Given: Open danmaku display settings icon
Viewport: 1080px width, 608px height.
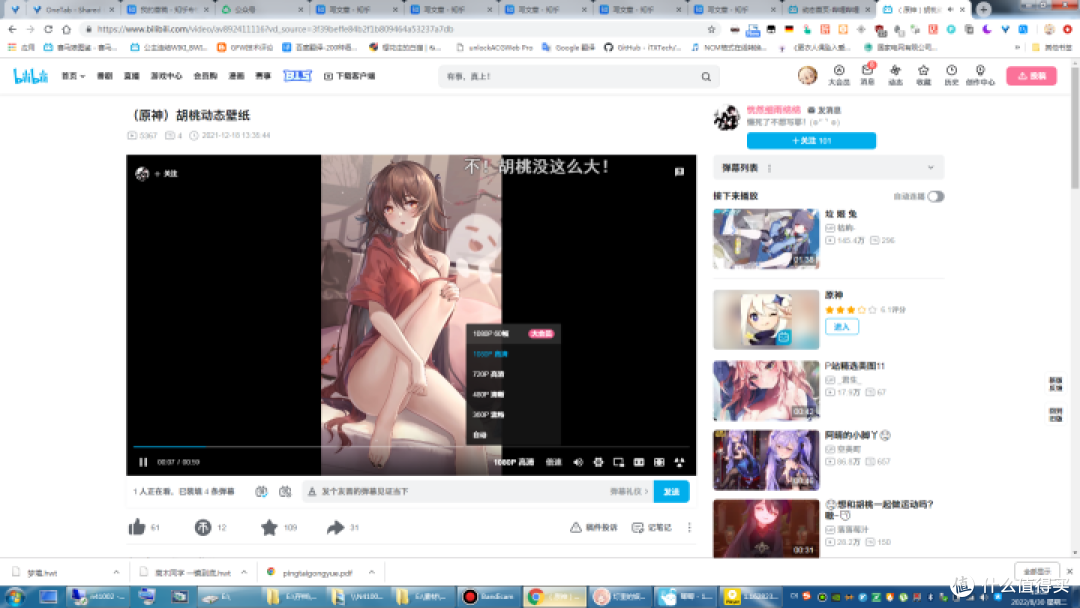Looking at the screenshot, I should (284, 492).
